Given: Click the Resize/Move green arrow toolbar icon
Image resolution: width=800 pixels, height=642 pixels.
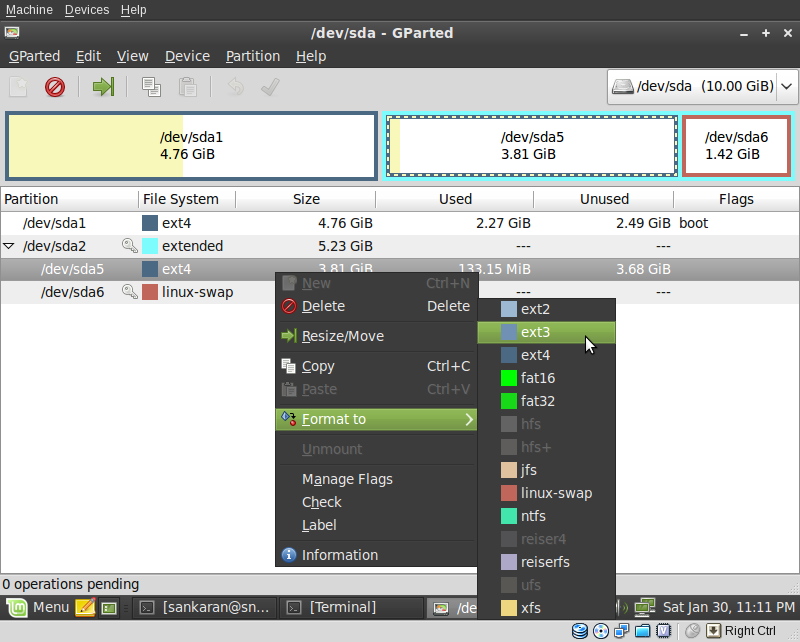Looking at the screenshot, I should coord(103,87).
